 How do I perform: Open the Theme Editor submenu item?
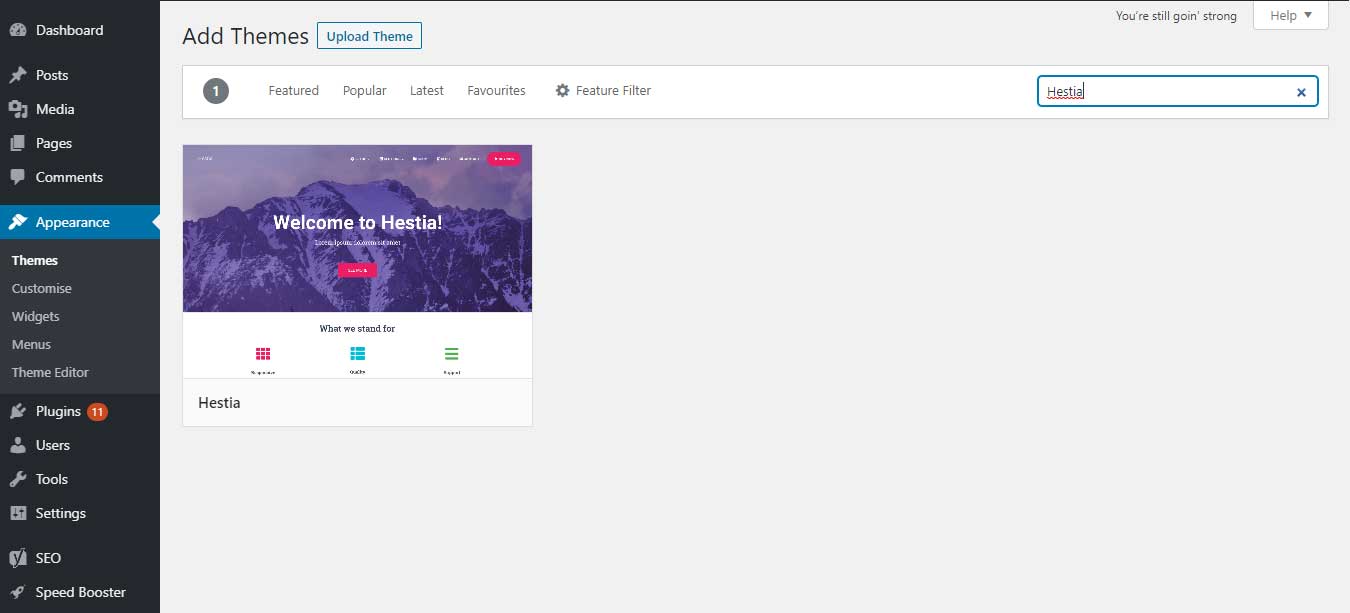(x=50, y=372)
